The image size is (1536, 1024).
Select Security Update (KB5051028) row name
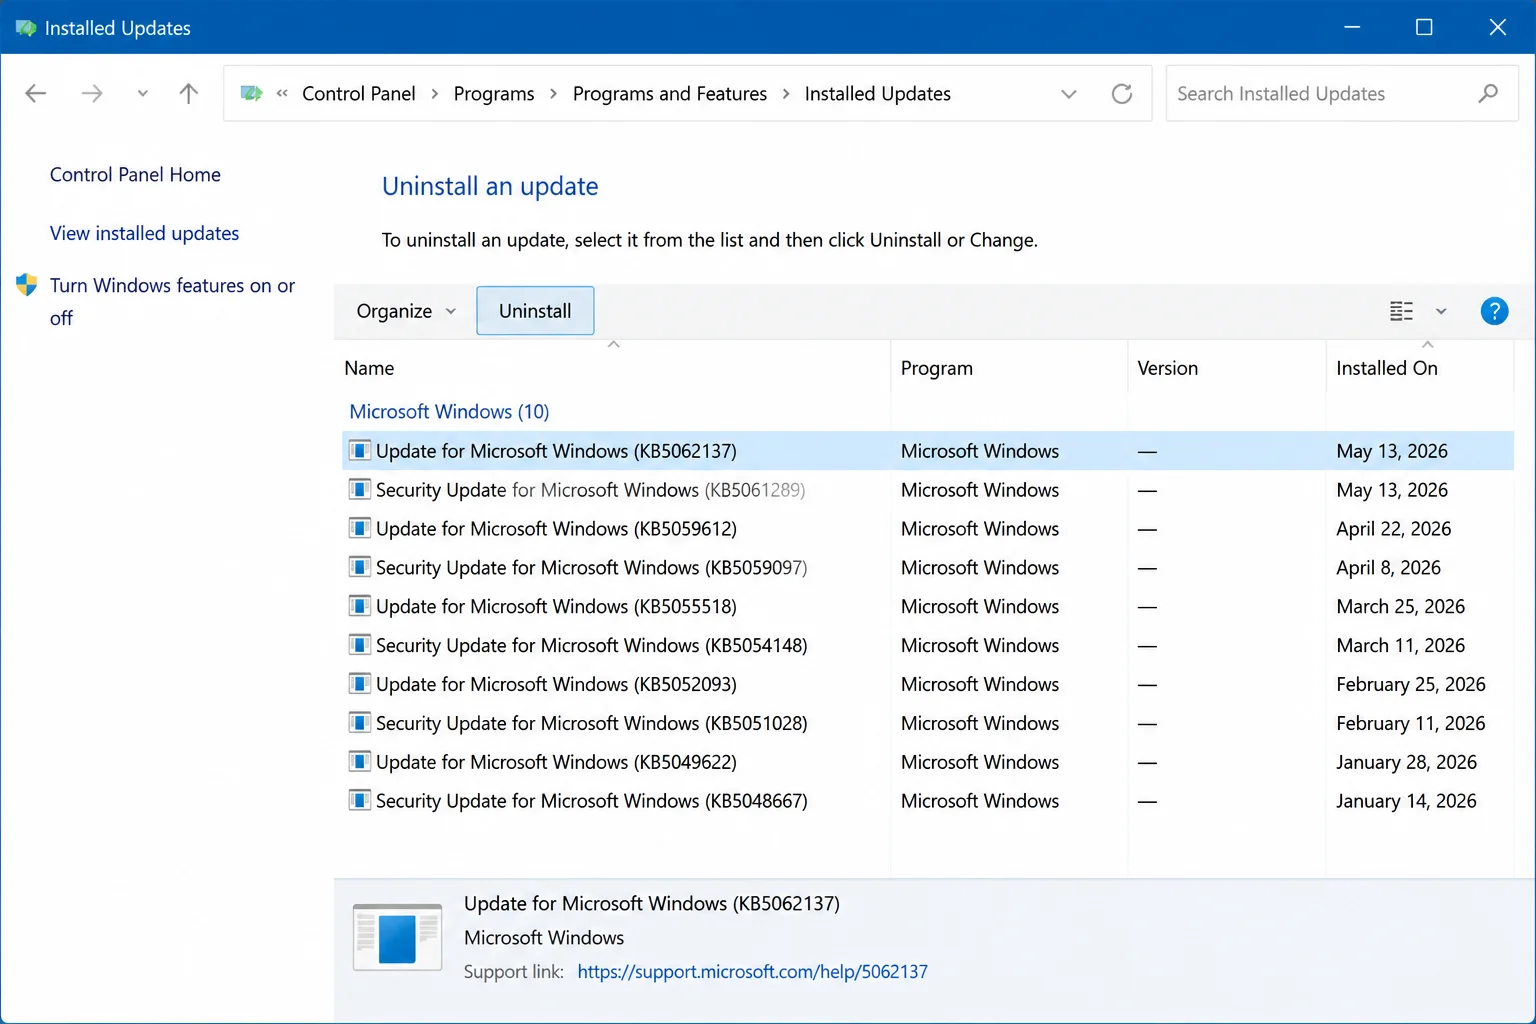pyautogui.click(x=591, y=724)
